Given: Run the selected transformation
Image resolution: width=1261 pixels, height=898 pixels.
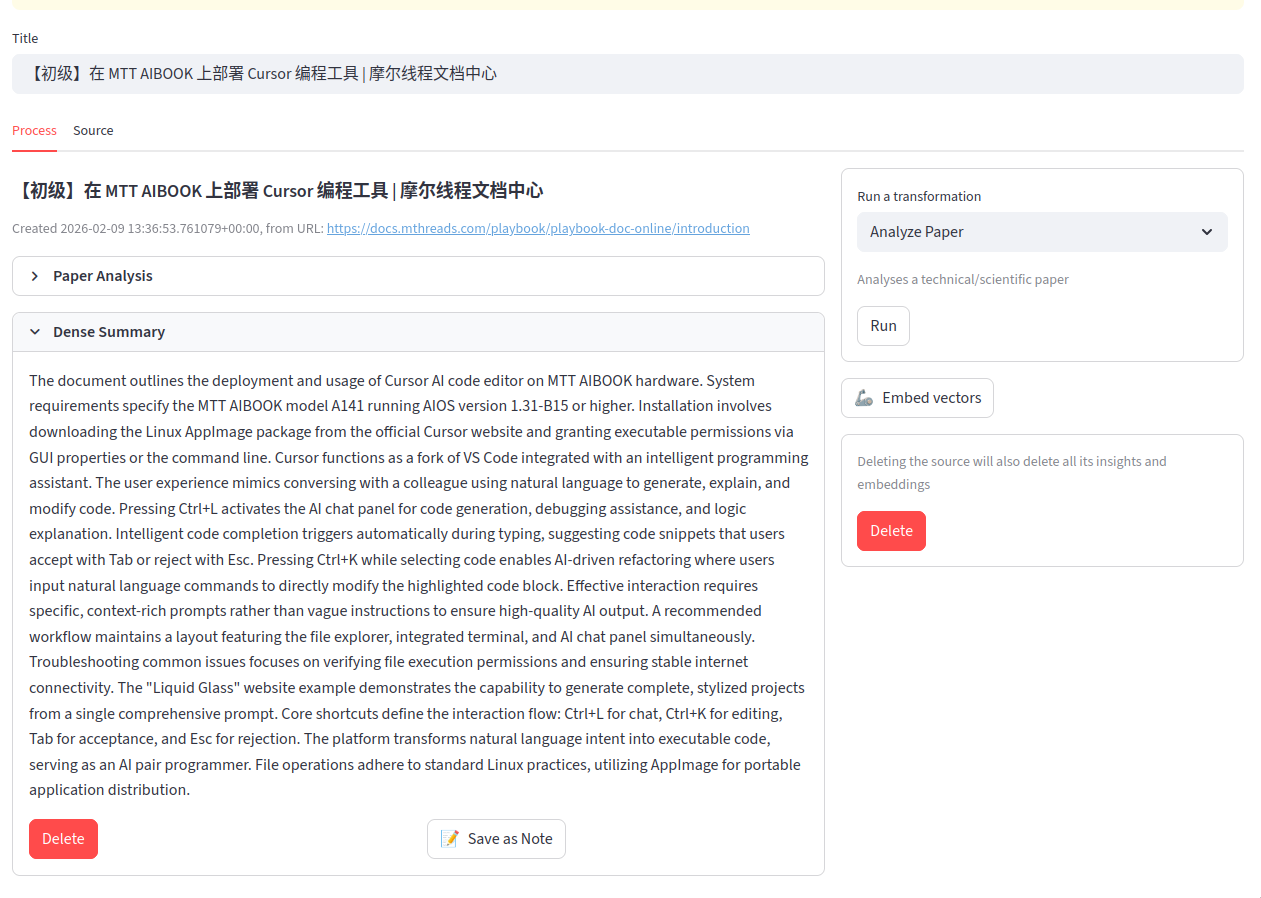Looking at the screenshot, I should (x=883, y=326).
